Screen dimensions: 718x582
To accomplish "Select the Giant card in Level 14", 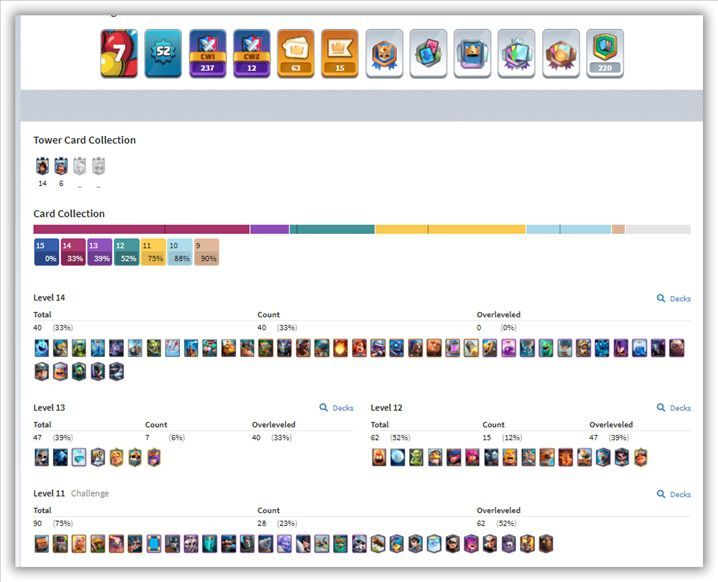I will (433, 348).
